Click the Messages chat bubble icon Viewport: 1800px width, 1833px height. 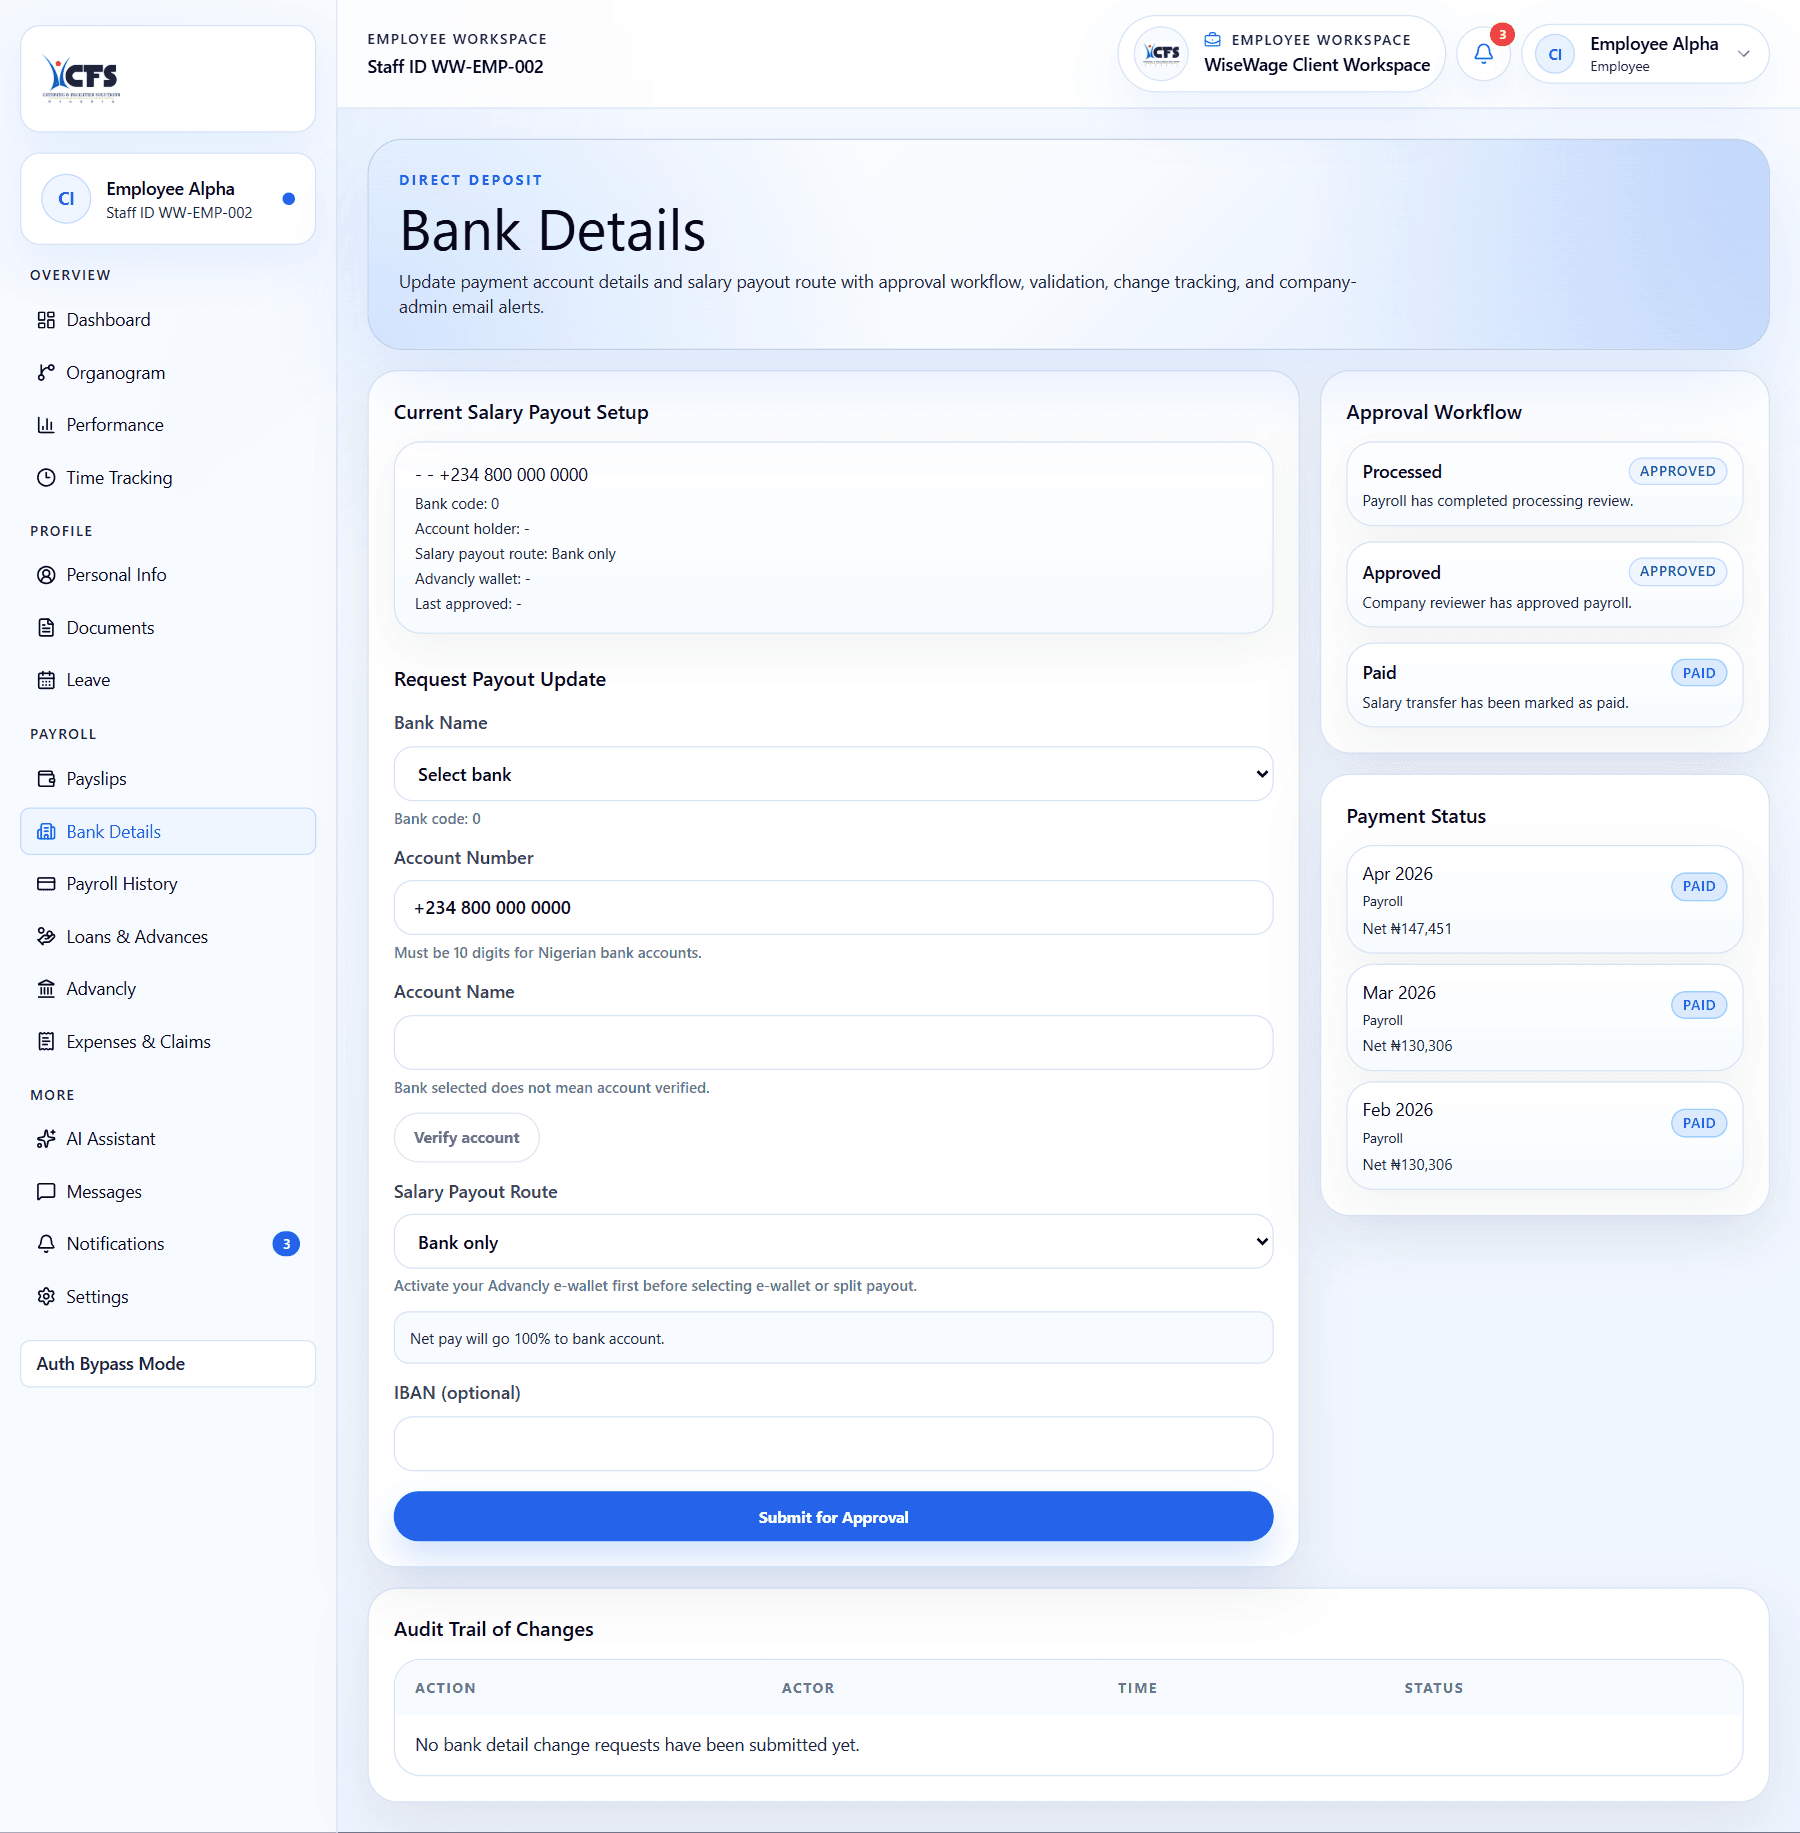coord(46,1192)
